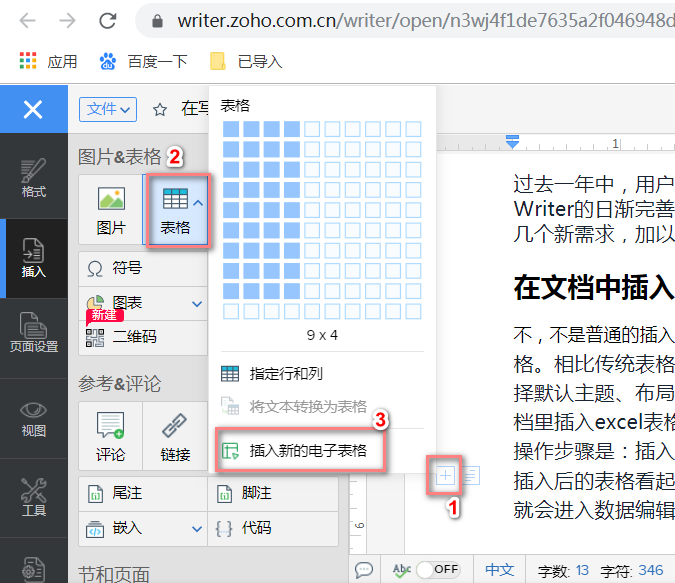The height and width of the screenshot is (583, 675).
Task: Click the 字符: 346 character count
Action: pos(632,571)
